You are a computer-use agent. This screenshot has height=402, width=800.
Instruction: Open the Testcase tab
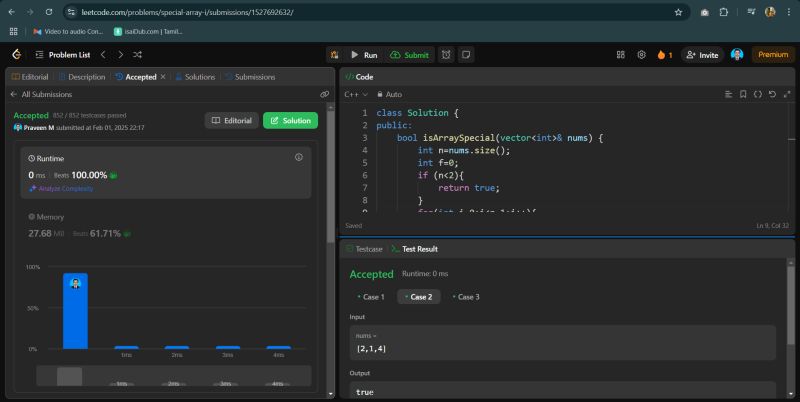pos(364,248)
